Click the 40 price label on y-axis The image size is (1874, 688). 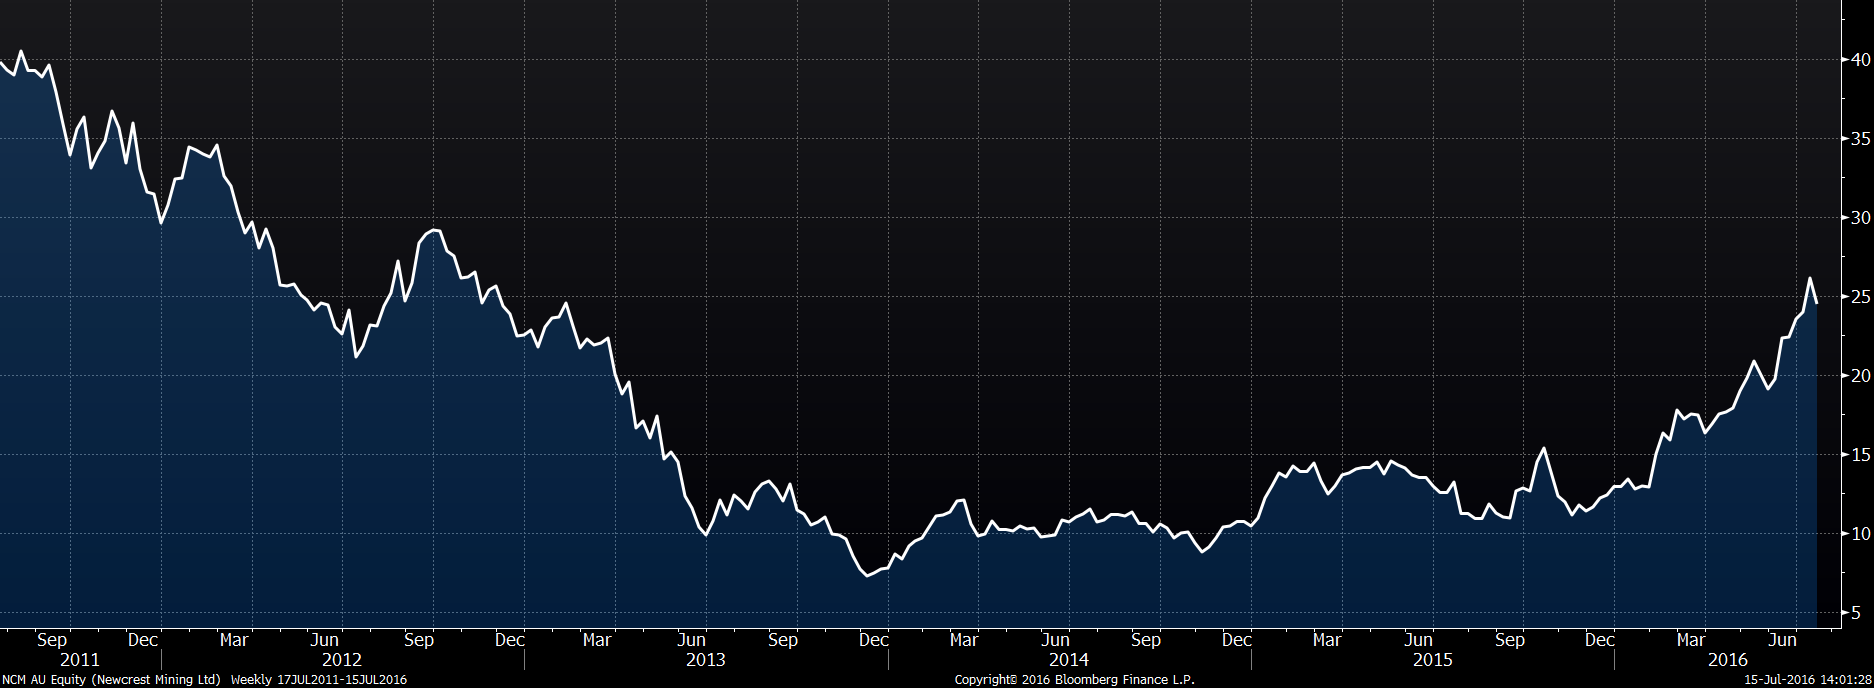click(1860, 60)
